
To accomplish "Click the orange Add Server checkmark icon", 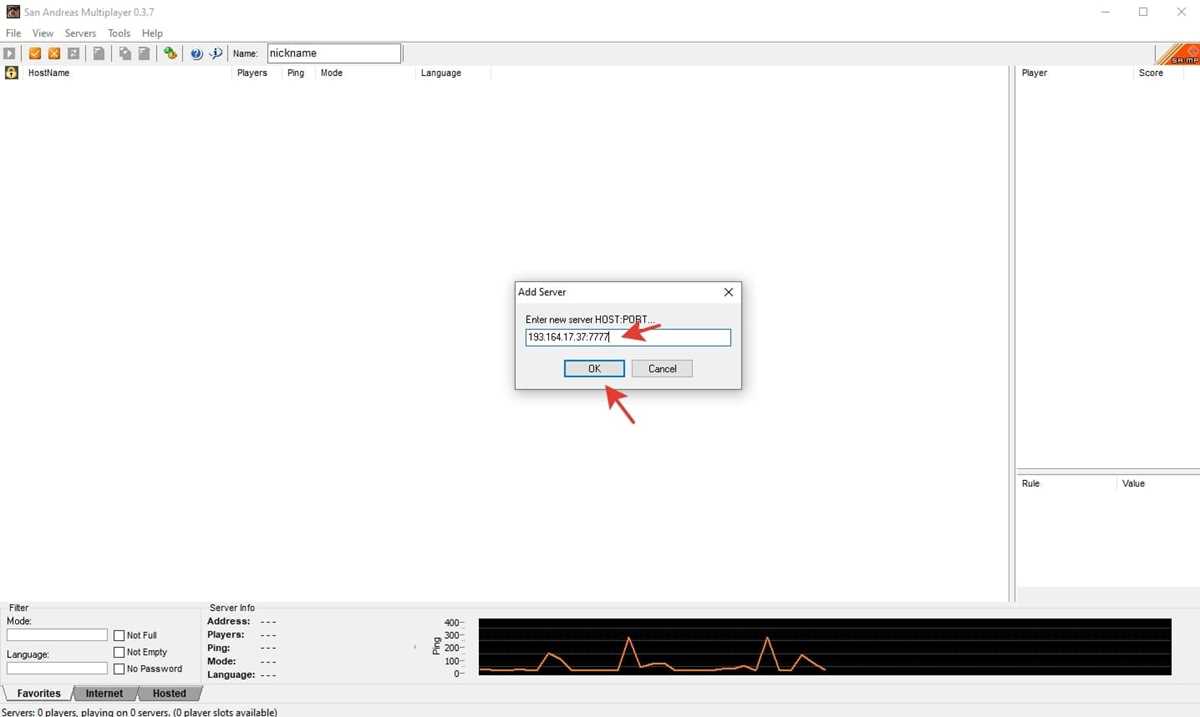I will pyautogui.click(x=35, y=53).
